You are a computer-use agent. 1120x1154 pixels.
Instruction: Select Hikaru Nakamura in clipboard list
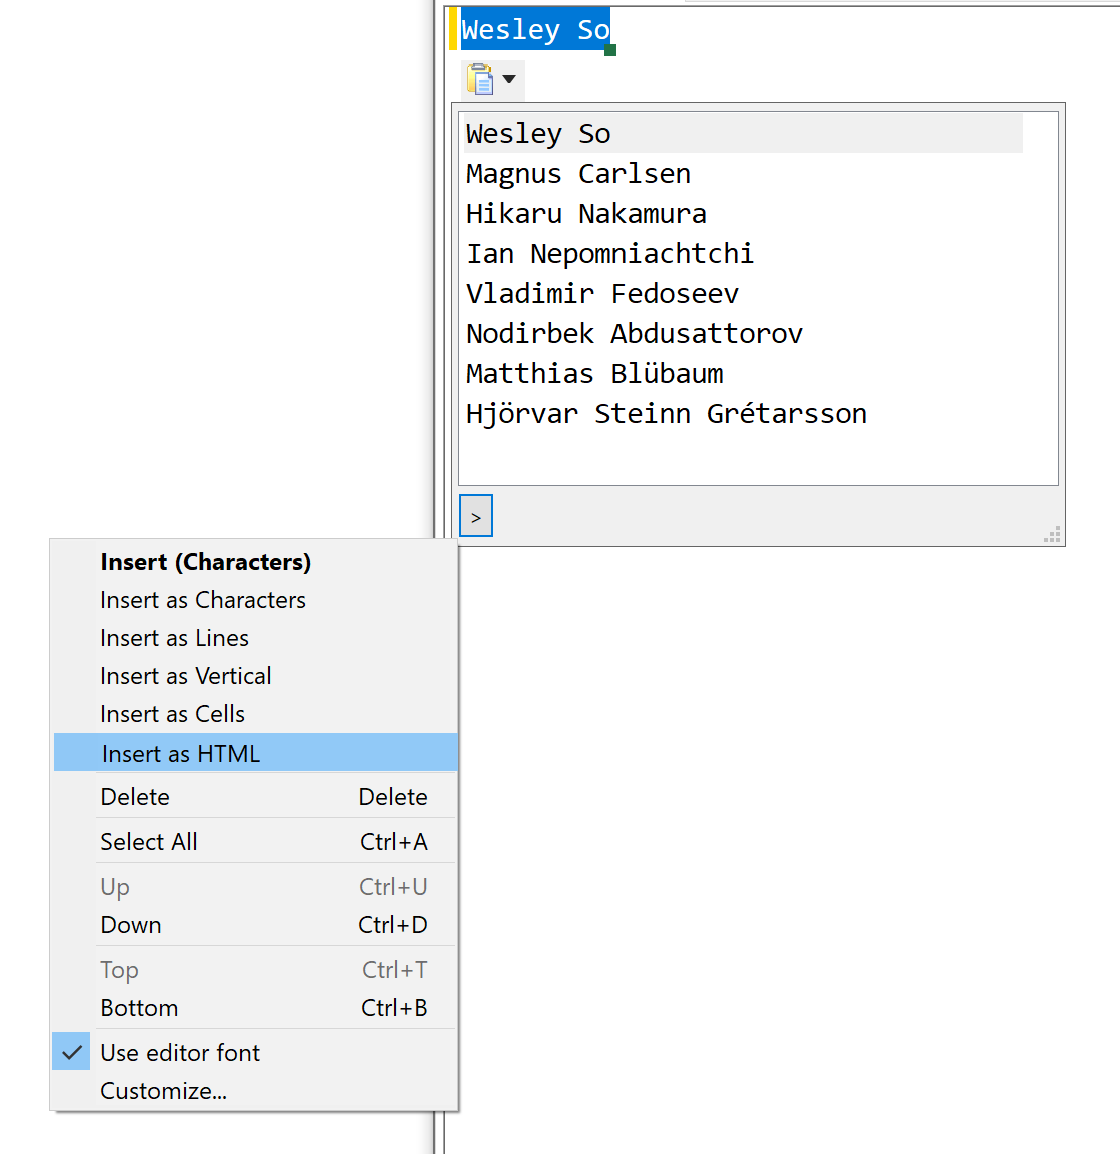click(x=743, y=213)
